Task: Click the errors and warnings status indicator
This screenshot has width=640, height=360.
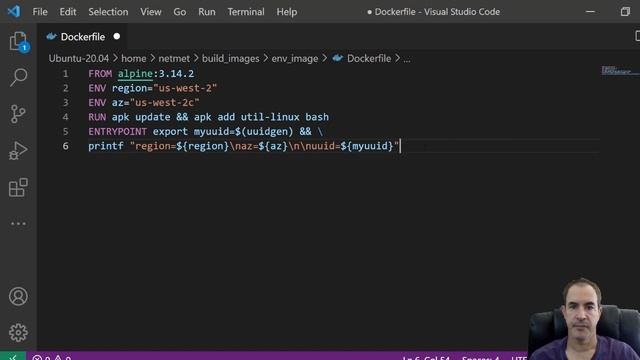Action: (x=51, y=357)
